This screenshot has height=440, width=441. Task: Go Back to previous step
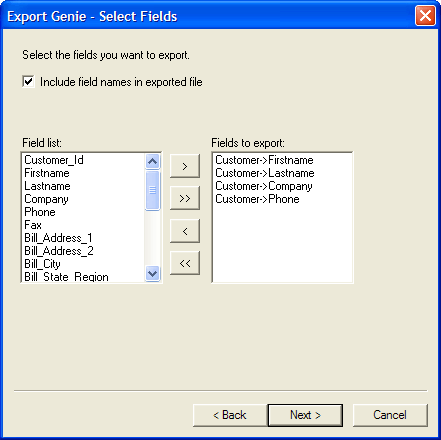[x=230, y=415]
